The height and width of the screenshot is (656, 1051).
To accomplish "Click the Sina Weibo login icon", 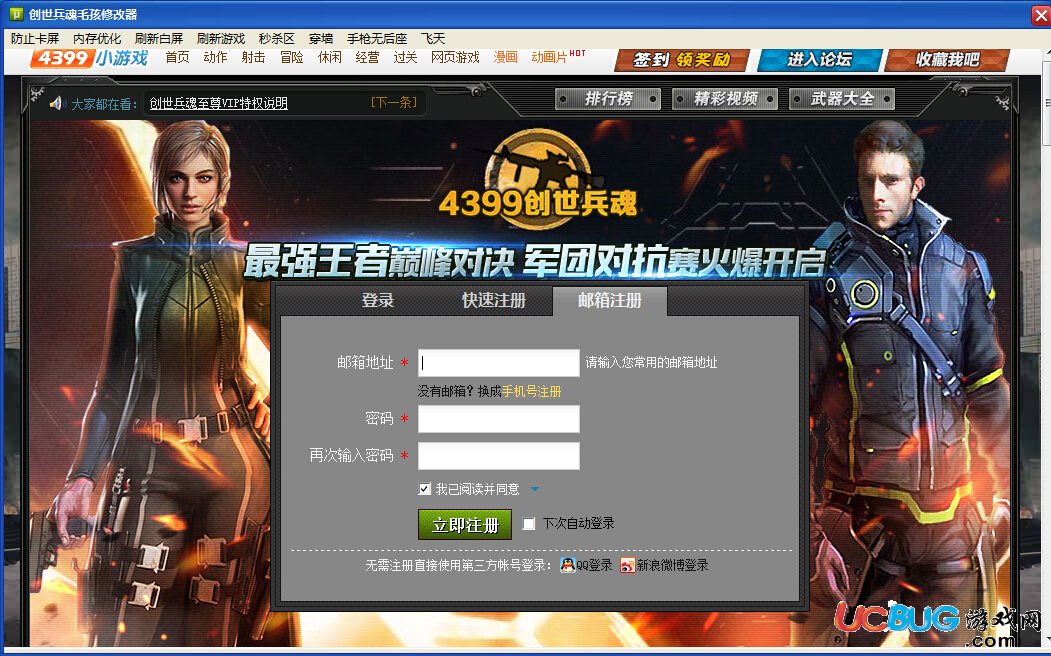I will click(627, 566).
